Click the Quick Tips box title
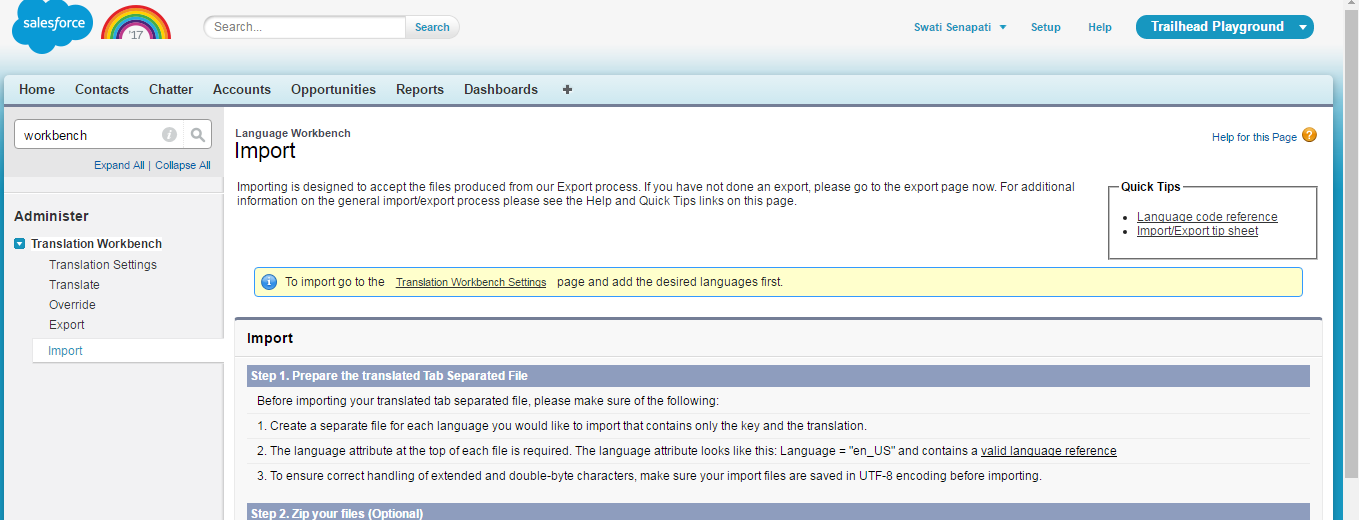 (1150, 187)
